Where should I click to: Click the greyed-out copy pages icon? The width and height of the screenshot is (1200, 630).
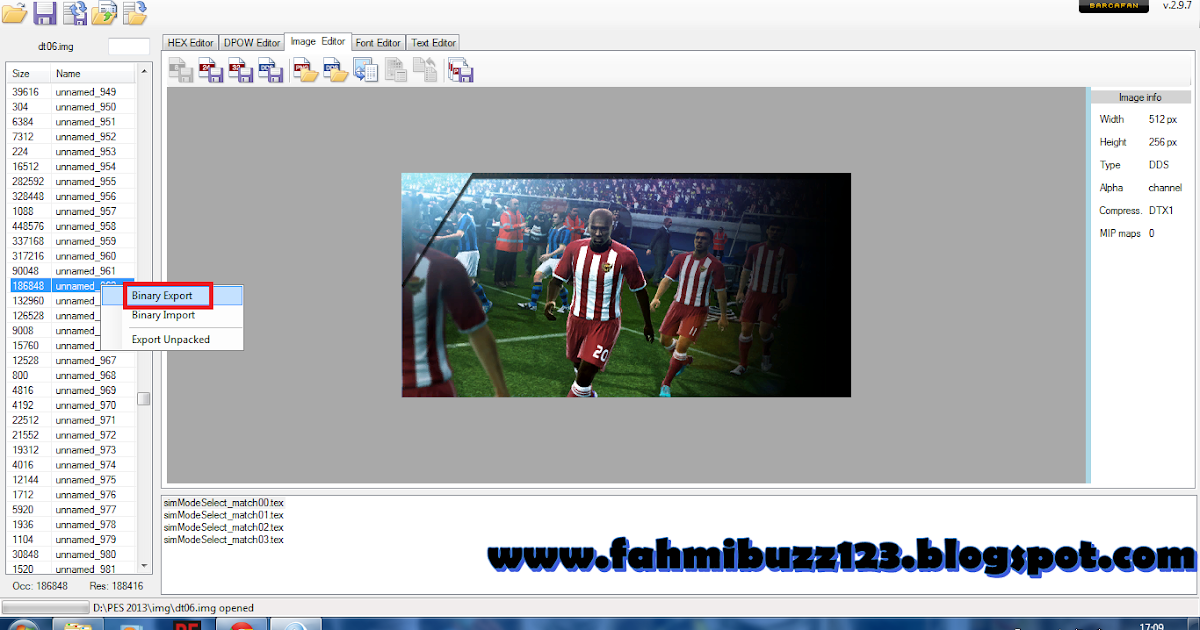(x=396, y=70)
